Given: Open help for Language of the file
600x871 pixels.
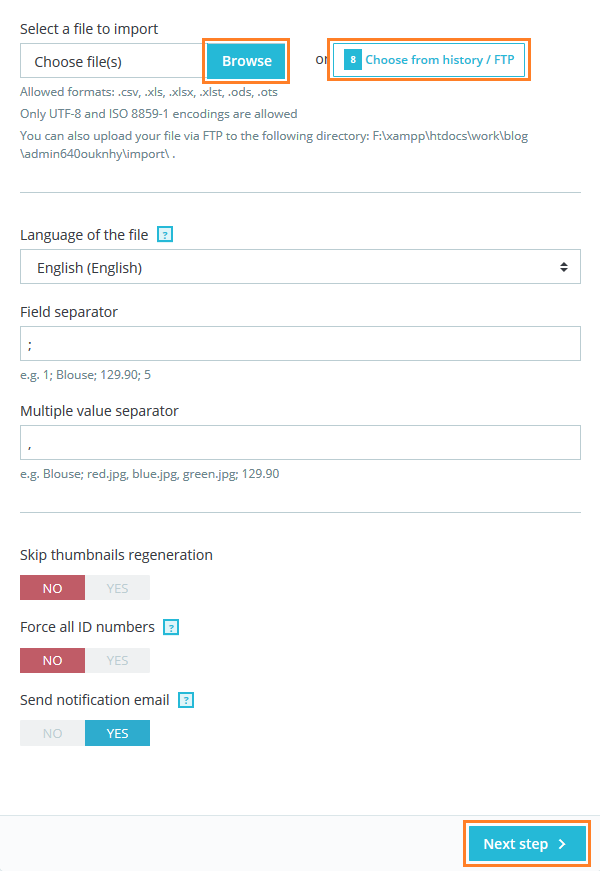Looking at the screenshot, I should tap(163, 234).
